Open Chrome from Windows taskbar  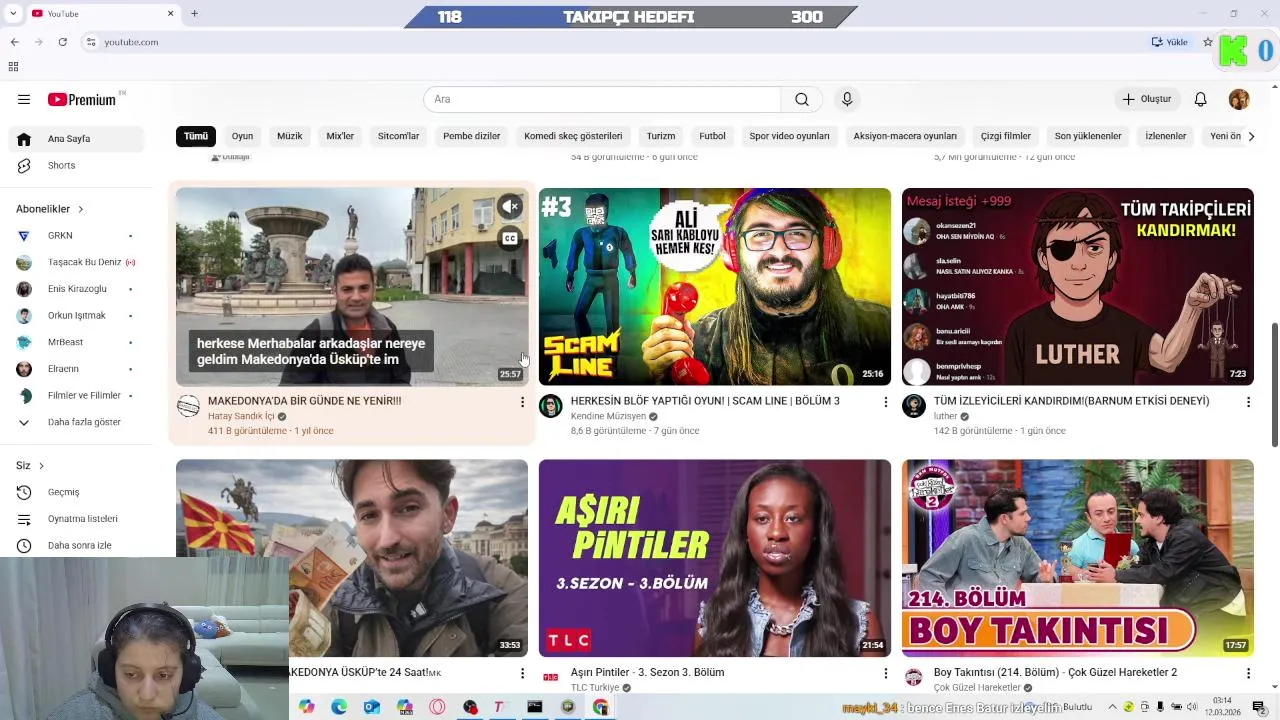click(x=600, y=707)
